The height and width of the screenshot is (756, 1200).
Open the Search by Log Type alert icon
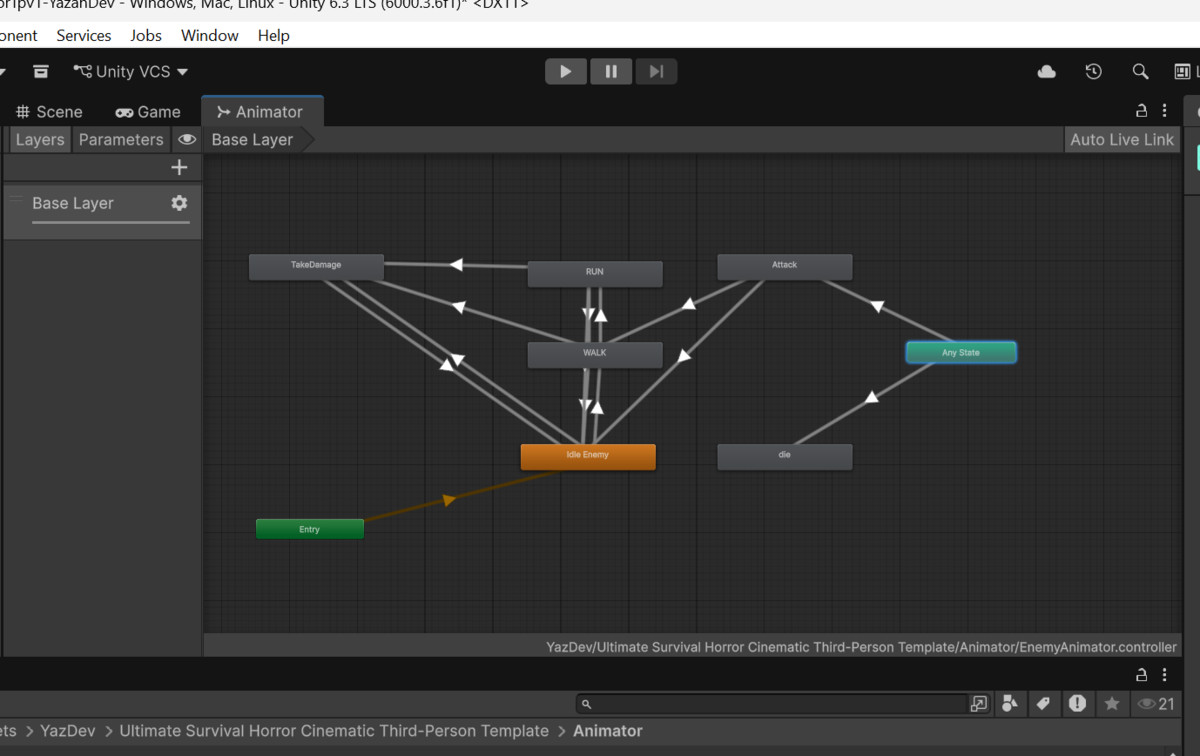tap(1077, 704)
